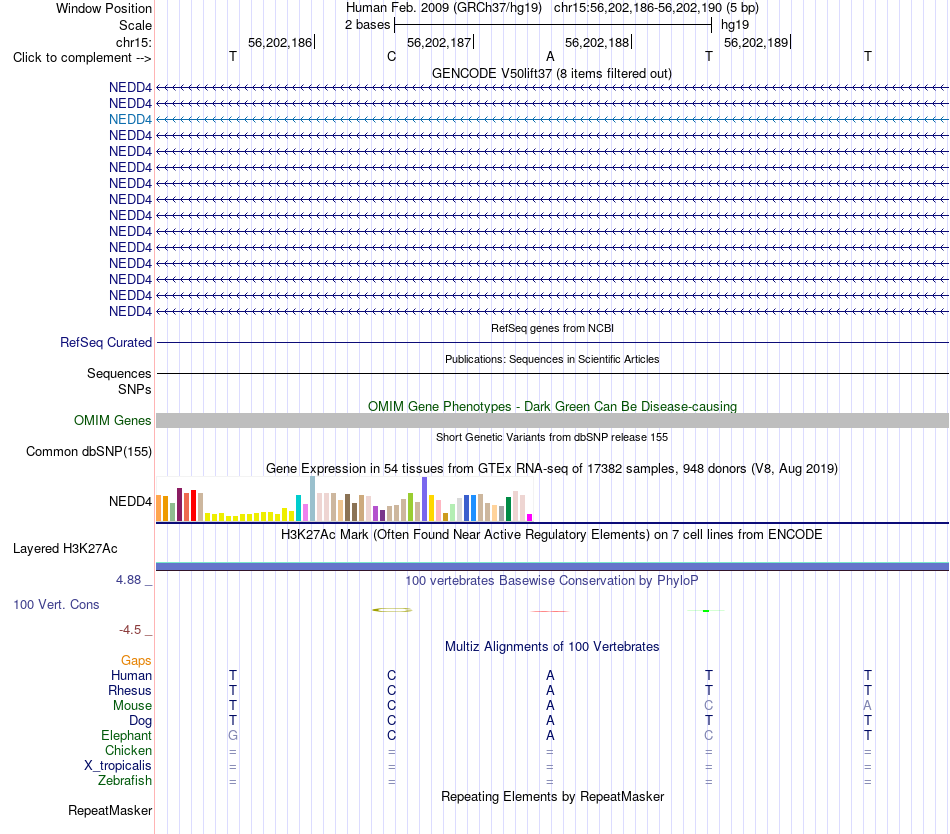Click 'Short Genetic Variants from dbSNP release 155'
This screenshot has height=834, width=950.
tap(552, 437)
